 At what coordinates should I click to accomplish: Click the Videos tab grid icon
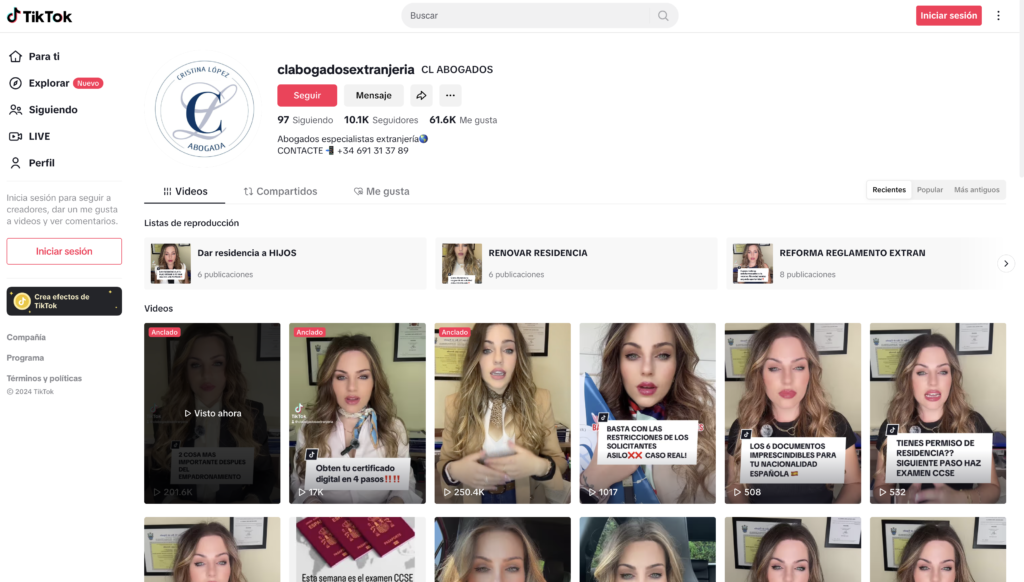pyautogui.click(x=167, y=191)
